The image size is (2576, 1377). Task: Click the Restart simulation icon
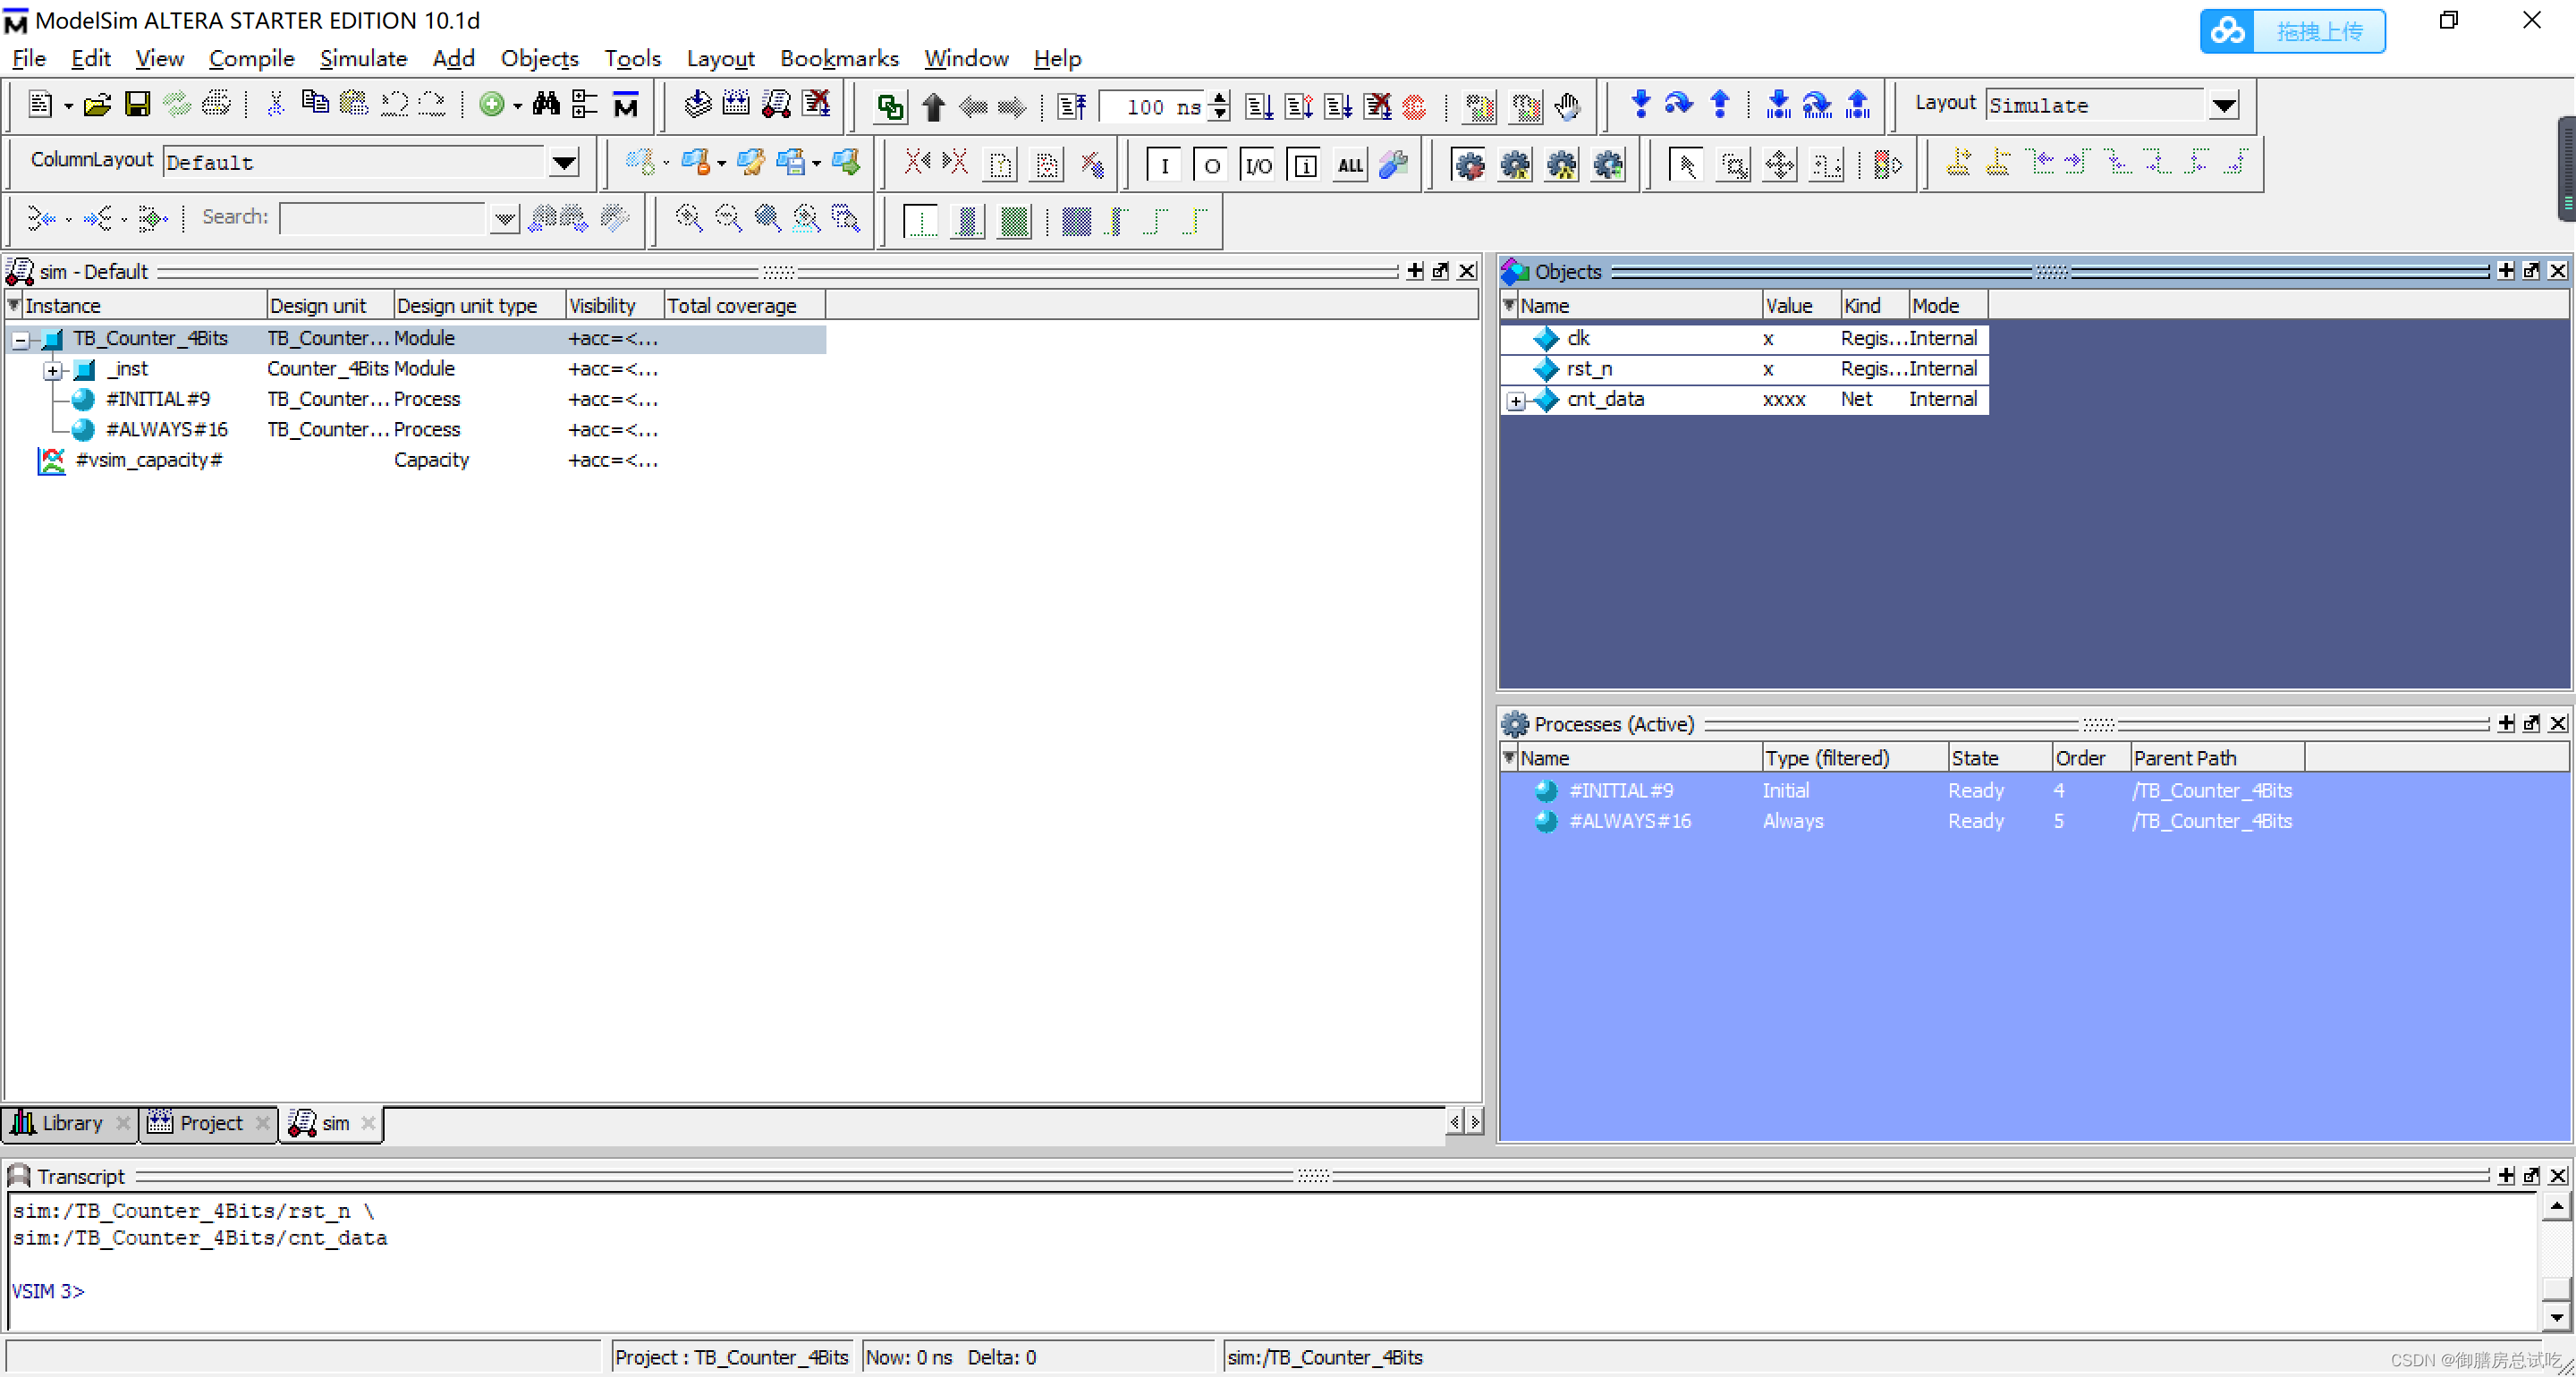tap(1072, 106)
